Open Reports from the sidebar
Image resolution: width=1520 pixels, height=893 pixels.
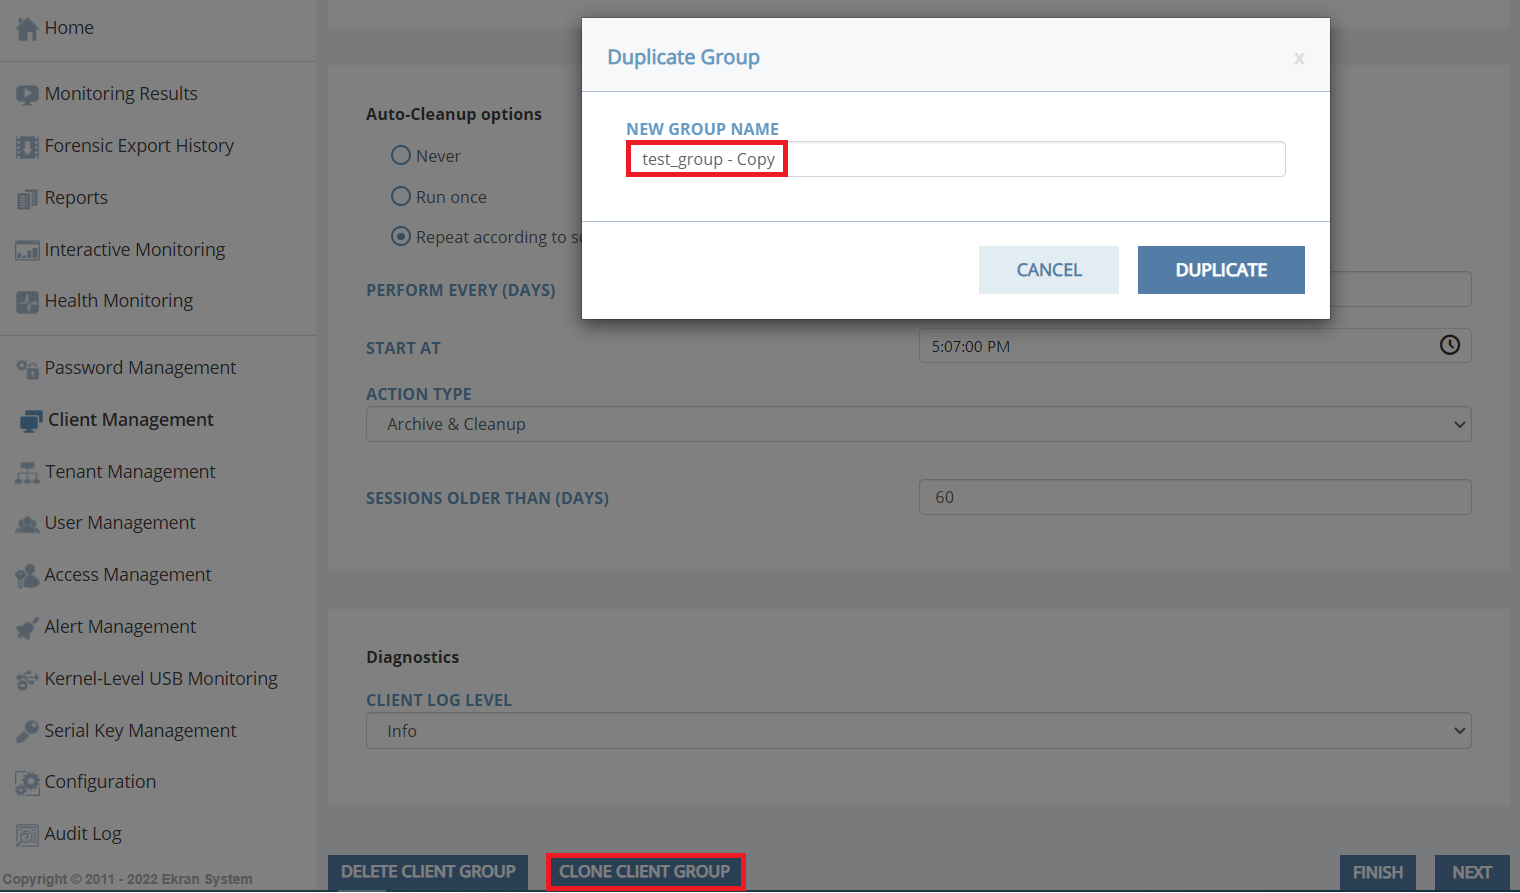click(x=76, y=198)
